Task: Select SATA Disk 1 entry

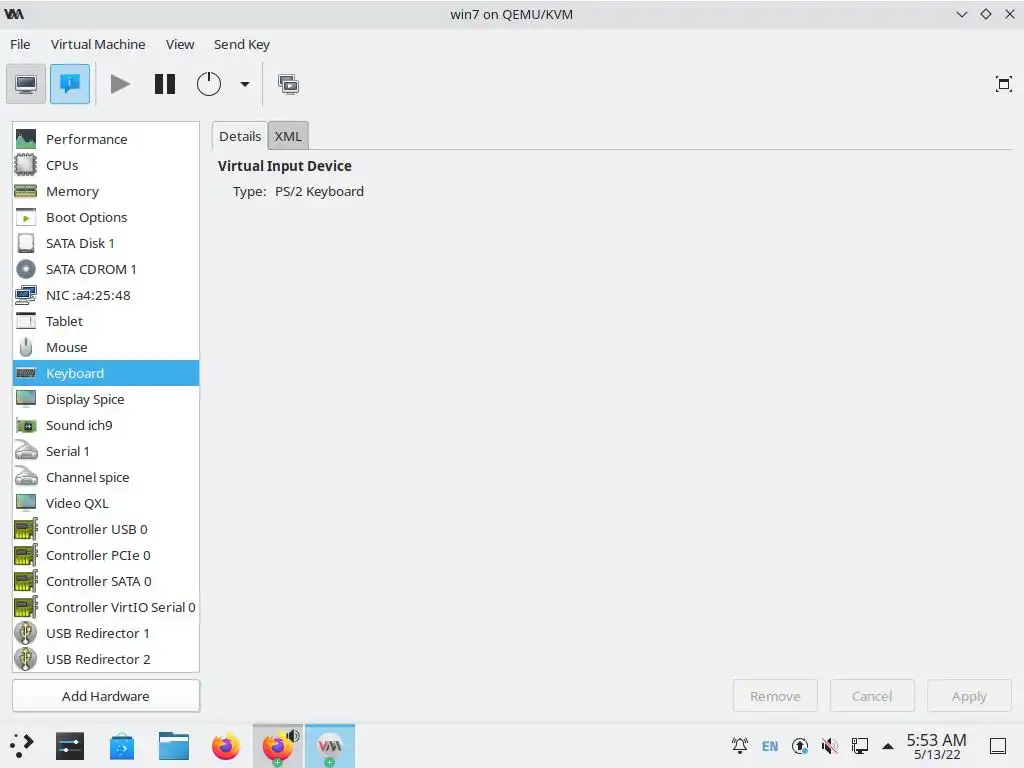Action: [x=106, y=244]
